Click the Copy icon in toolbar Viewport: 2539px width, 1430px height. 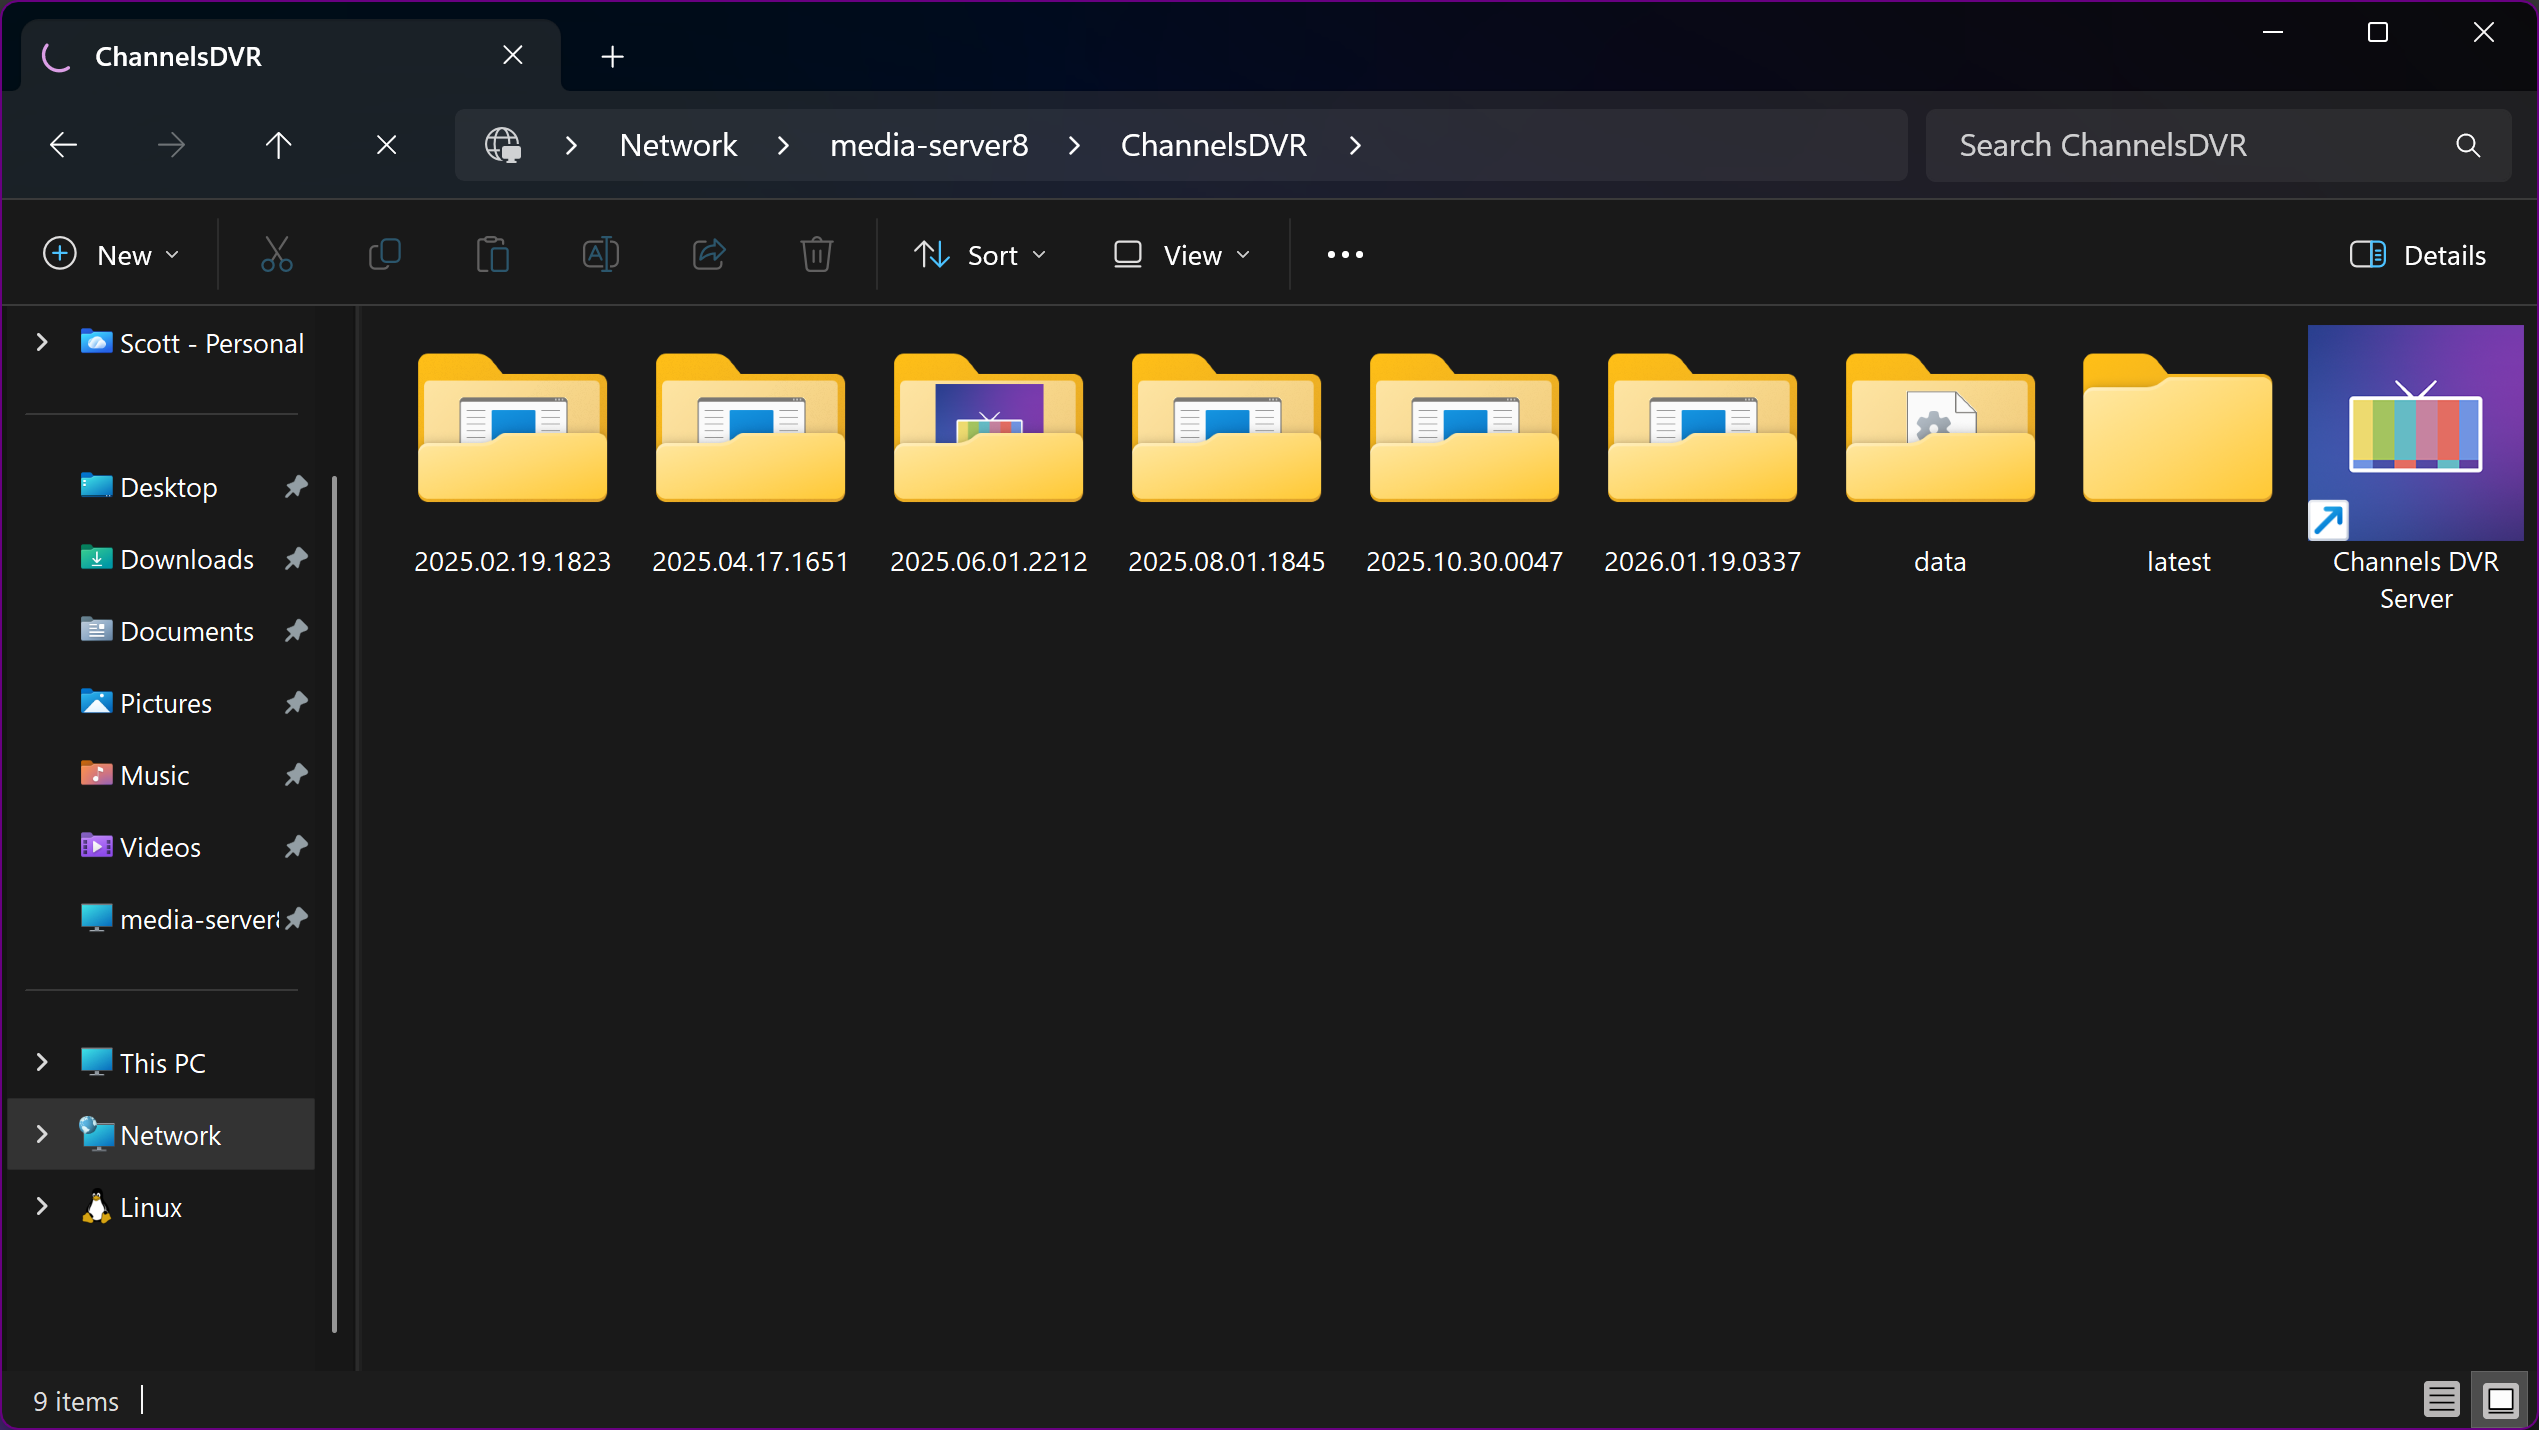(385, 255)
